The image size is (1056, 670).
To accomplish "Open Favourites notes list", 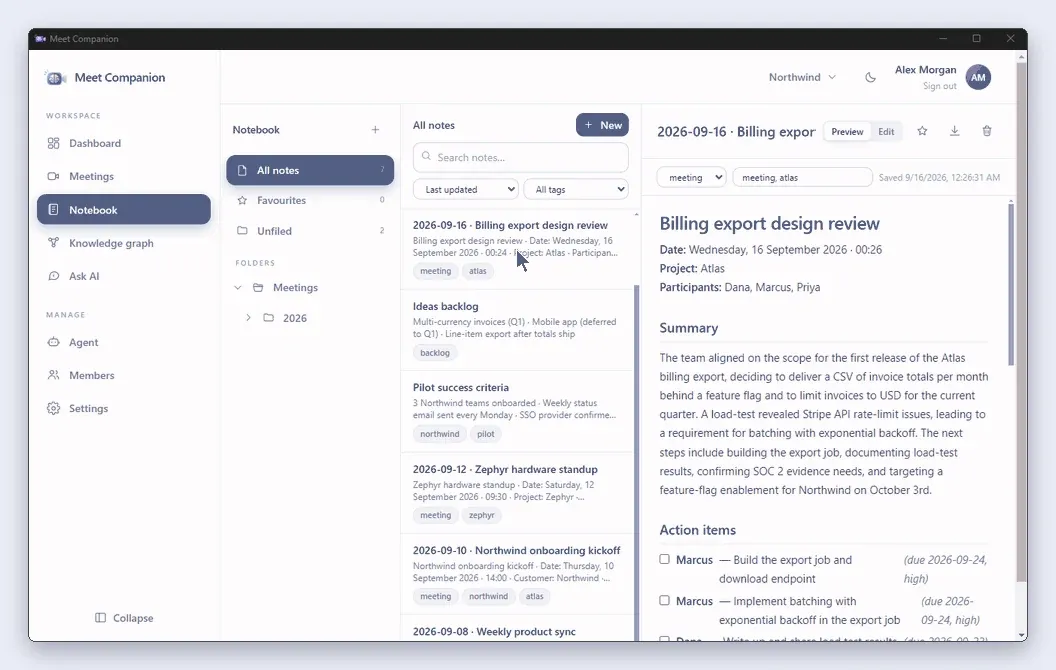I will pos(310,200).
